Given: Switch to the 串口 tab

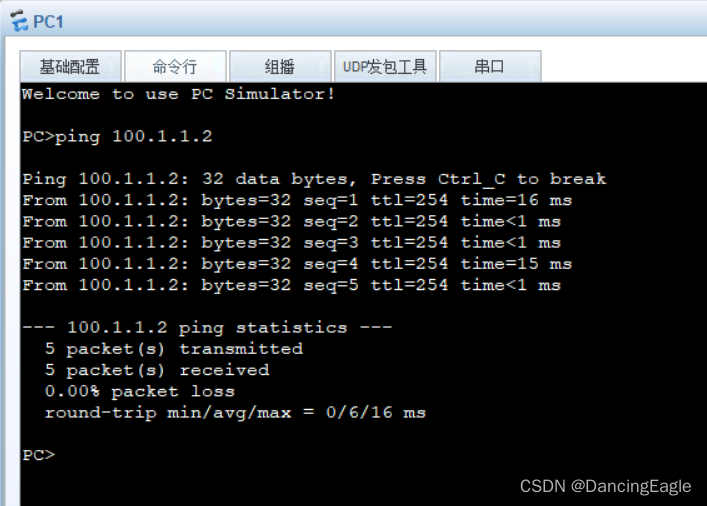Looking at the screenshot, I should coord(489,67).
